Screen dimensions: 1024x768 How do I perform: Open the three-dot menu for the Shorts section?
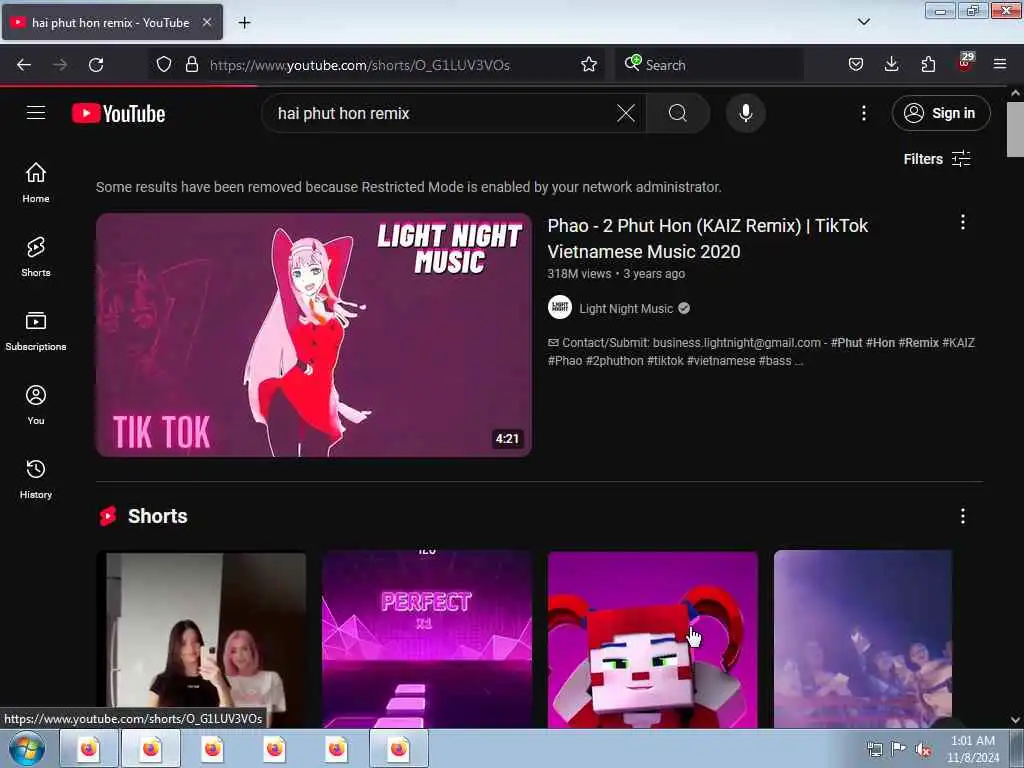tap(963, 517)
